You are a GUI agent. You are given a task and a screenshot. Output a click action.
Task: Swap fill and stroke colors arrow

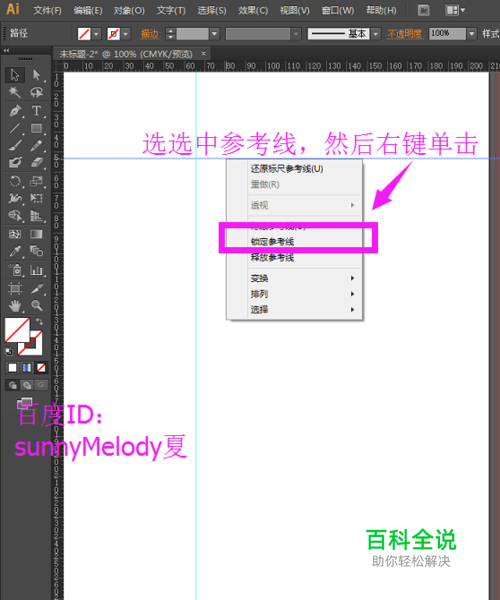point(39,321)
